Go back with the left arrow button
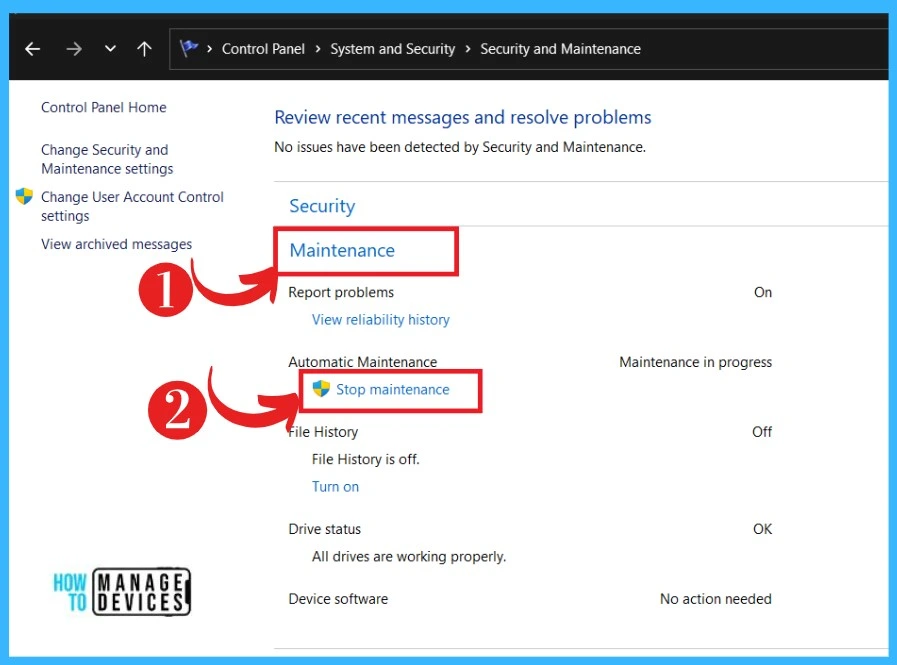Image resolution: width=897 pixels, height=665 pixels. [33, 49]
